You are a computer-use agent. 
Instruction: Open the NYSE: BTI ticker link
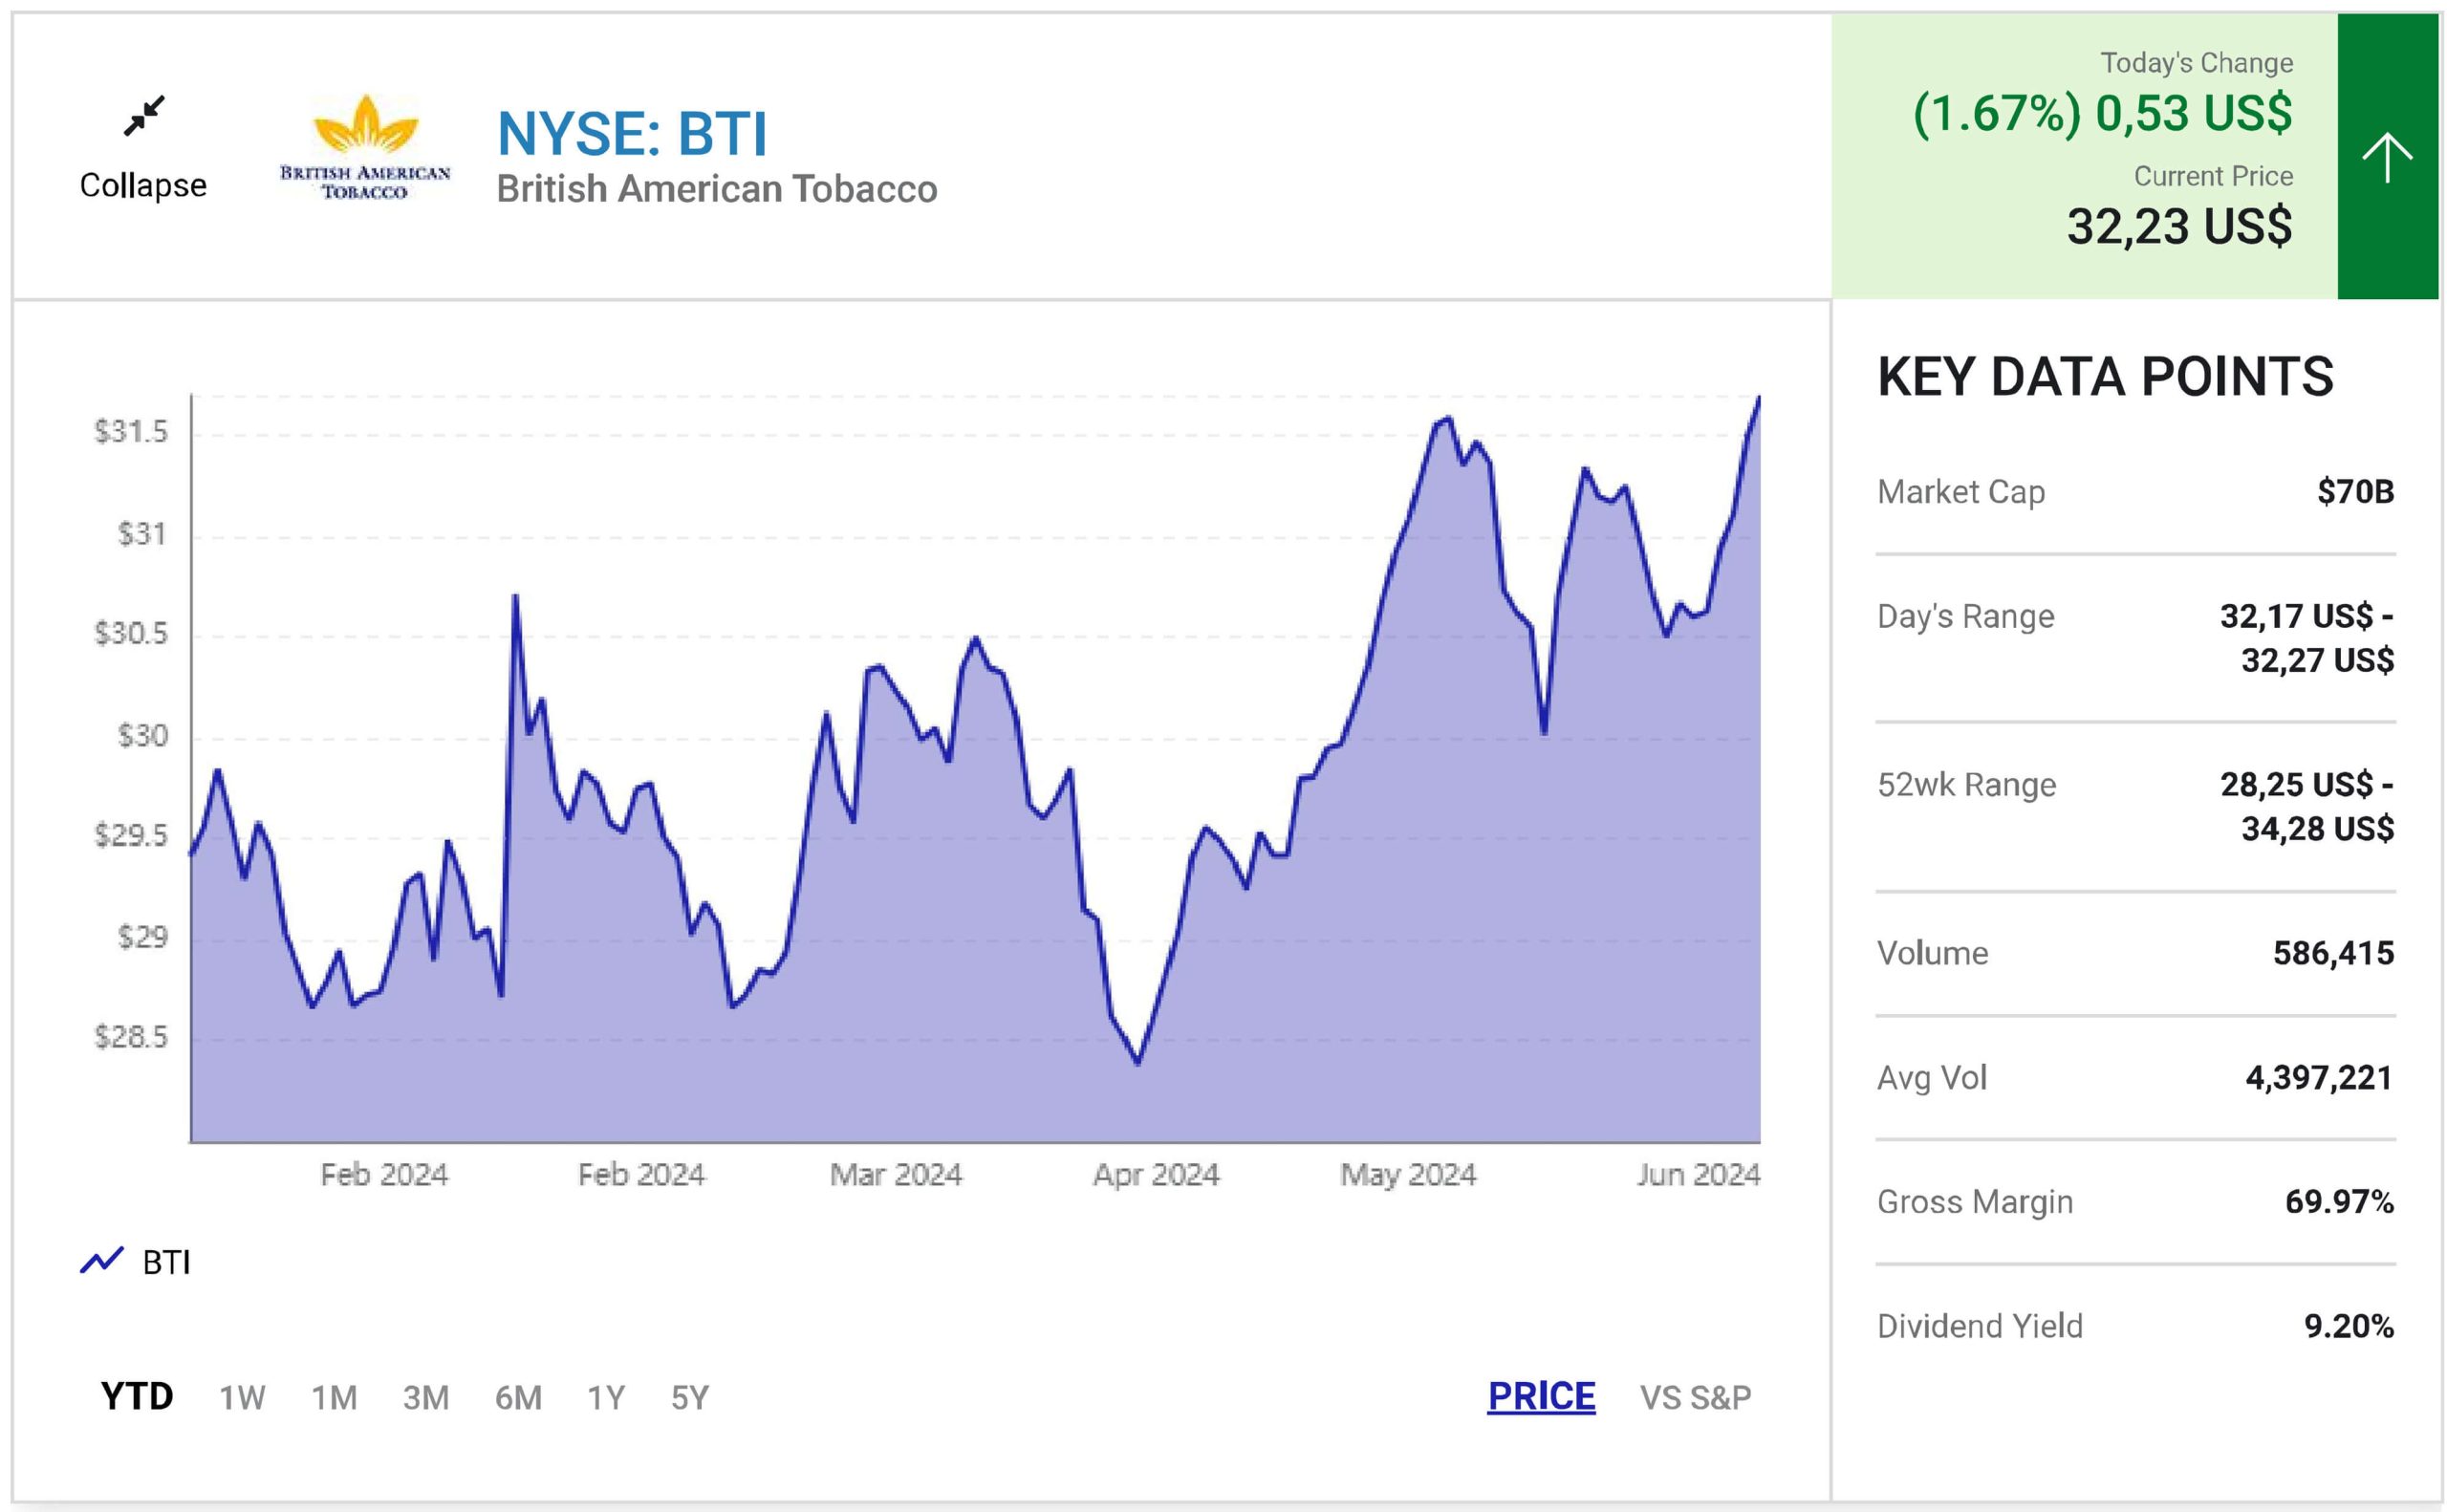click(x=632, y=133)
